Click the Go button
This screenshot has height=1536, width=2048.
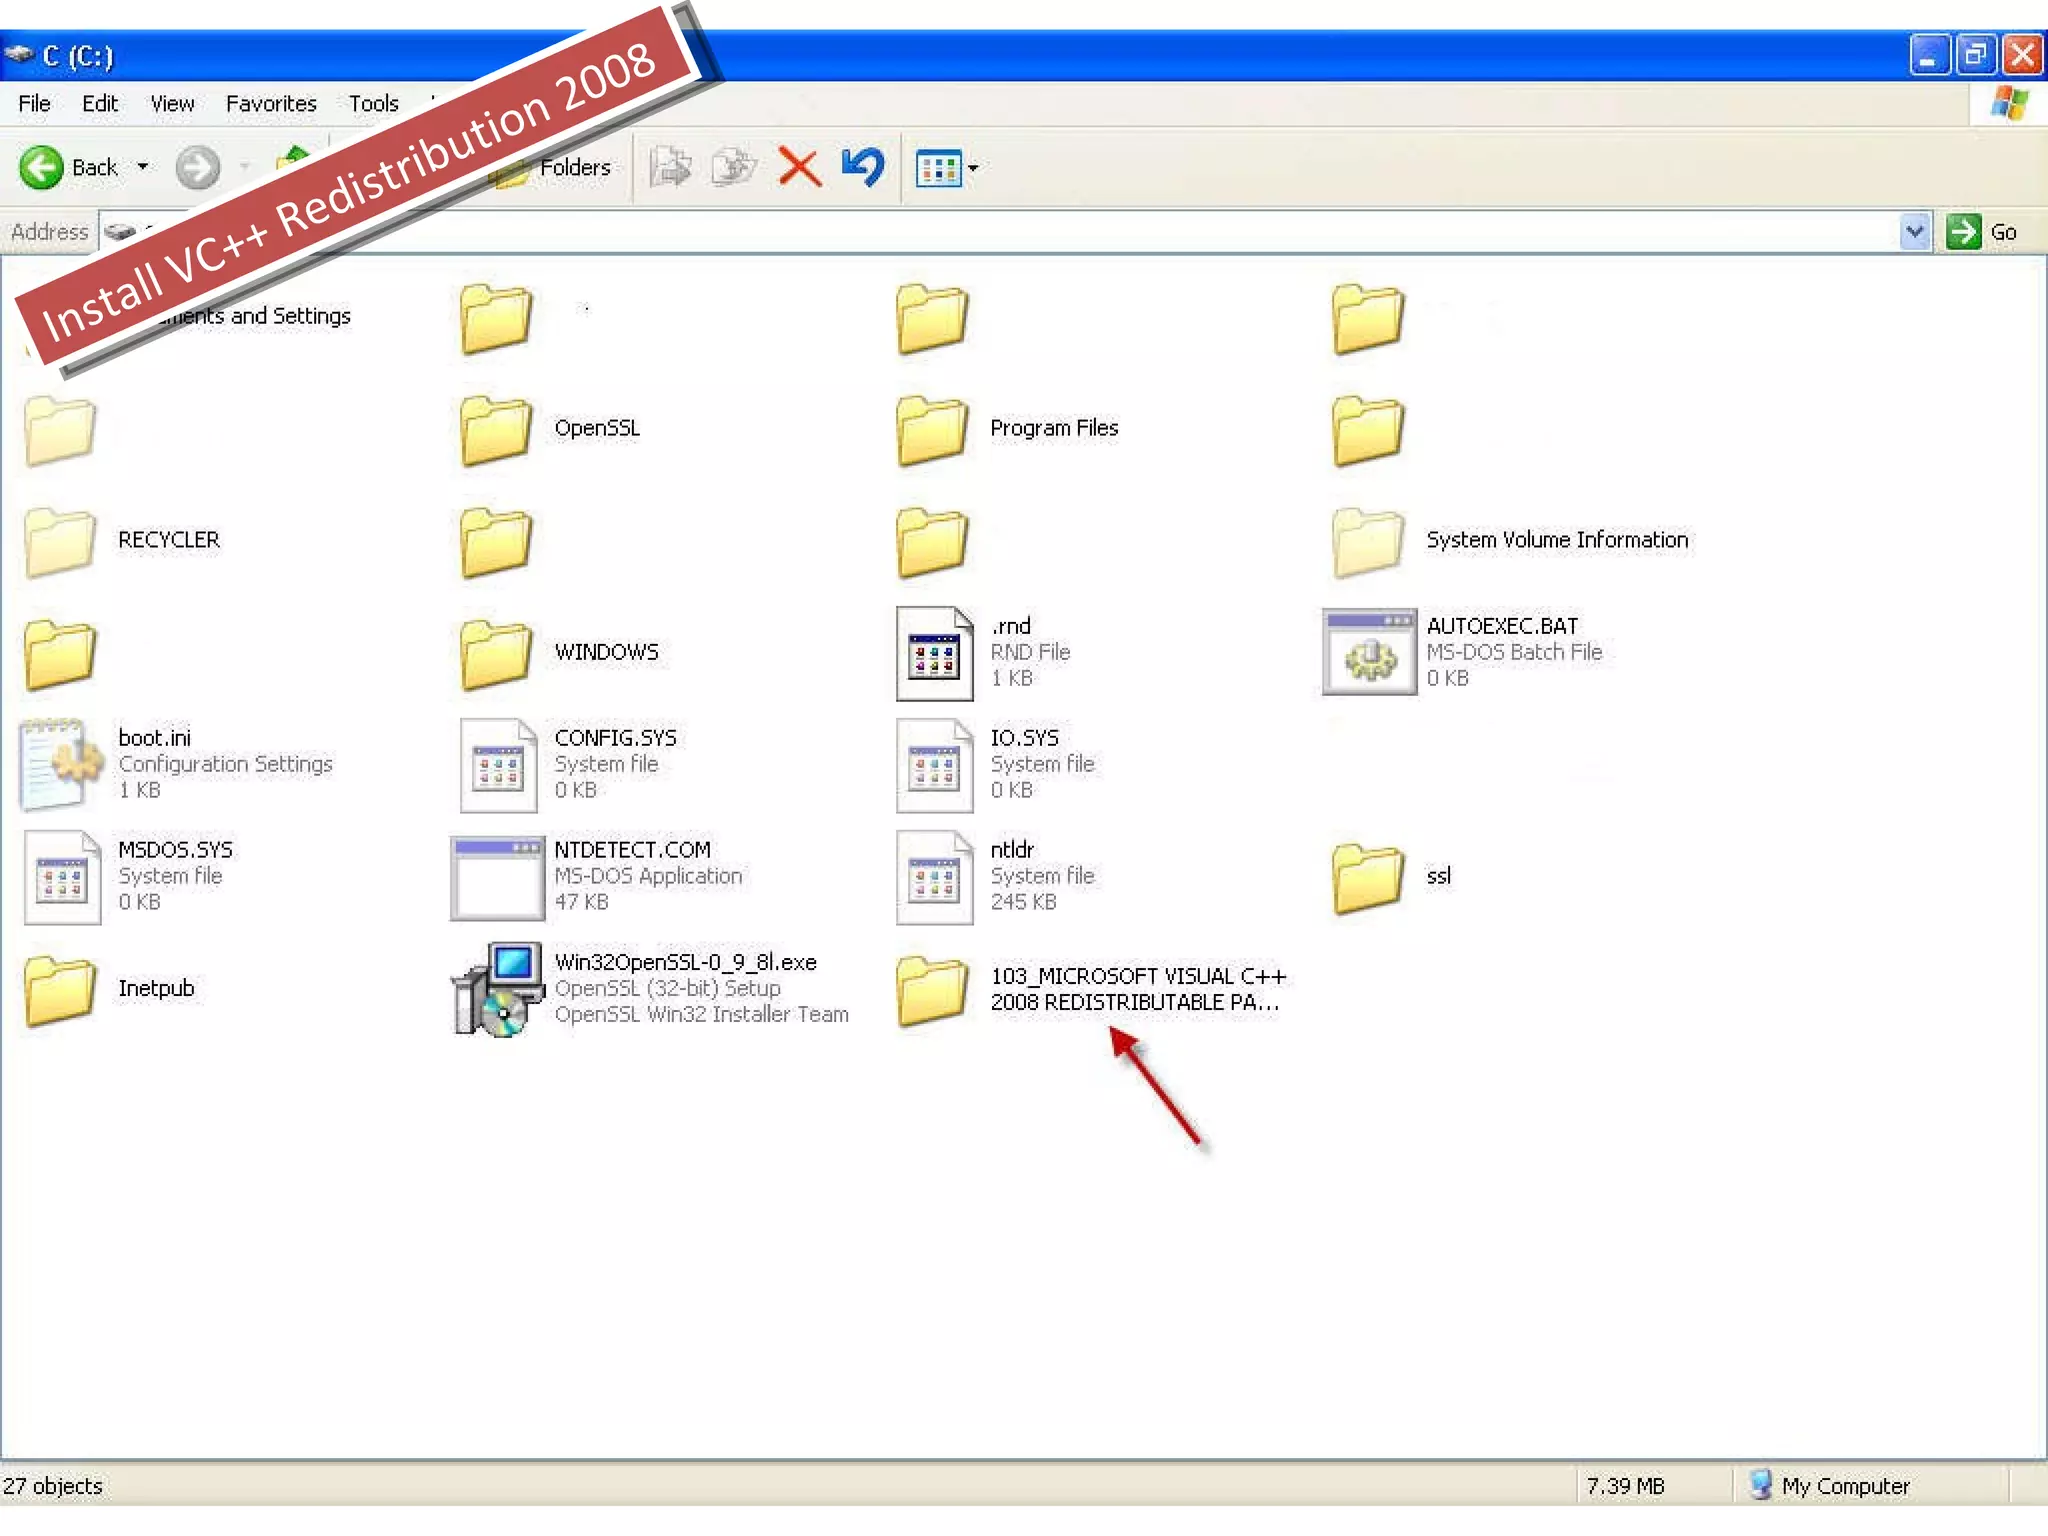click(1982, 232)
